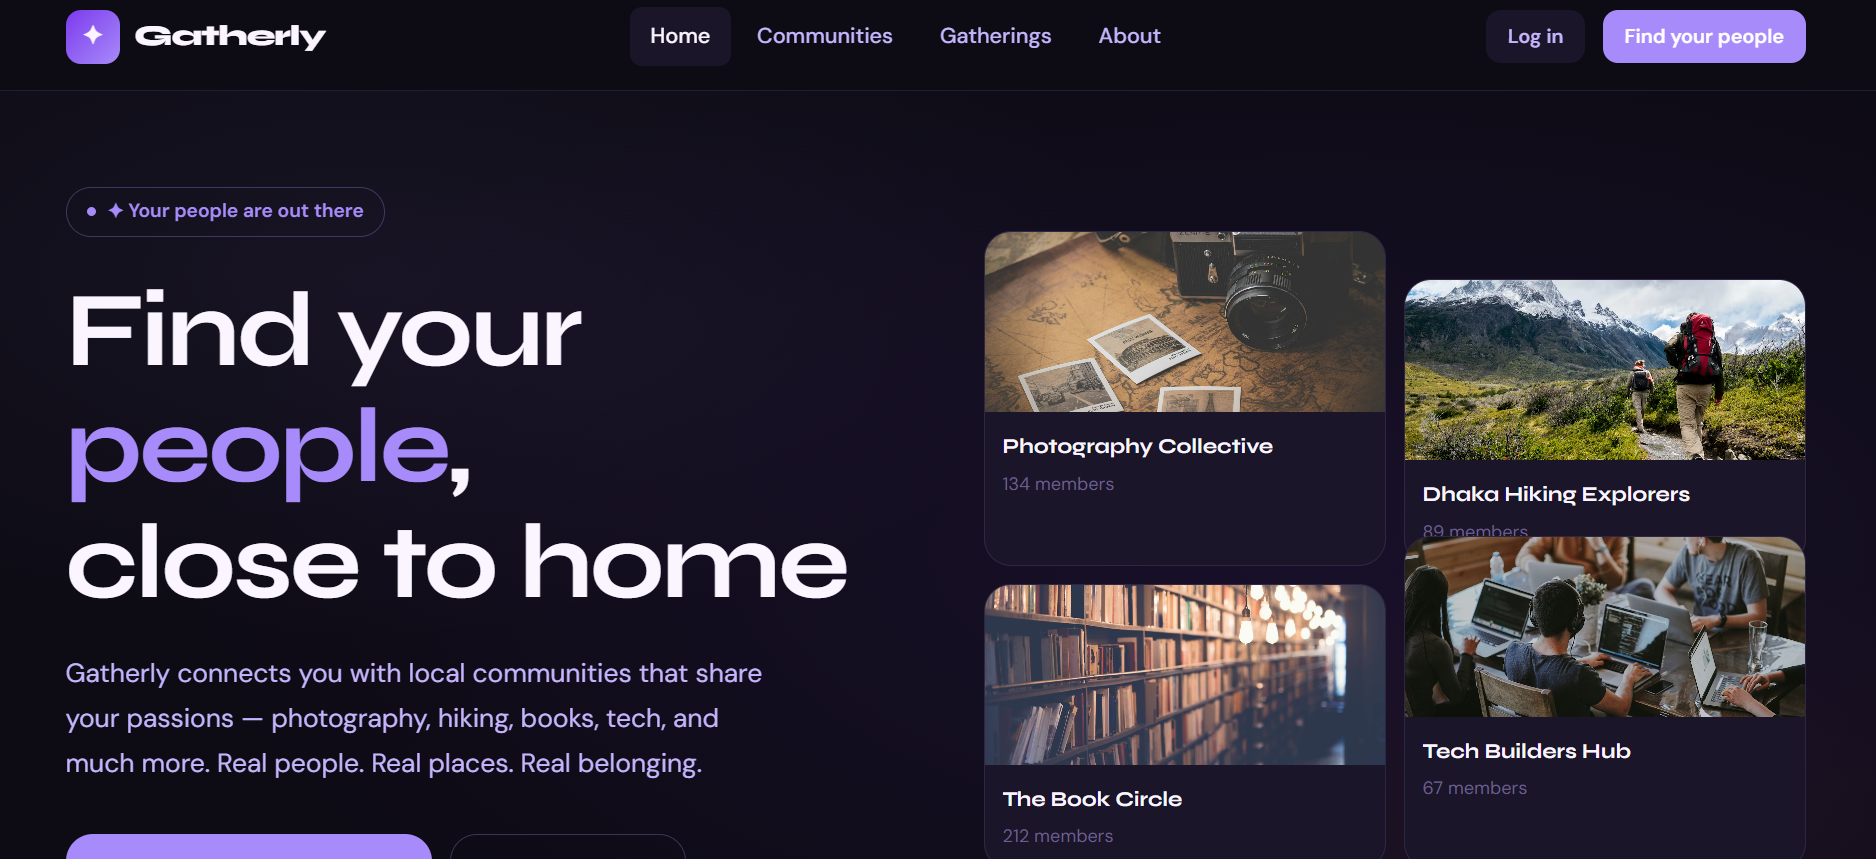Image resolution: width=1876 pixels, height=859 pixels.
Task: Select the Dhaka Hiking Explorers title
Action: pos(1556,494)
